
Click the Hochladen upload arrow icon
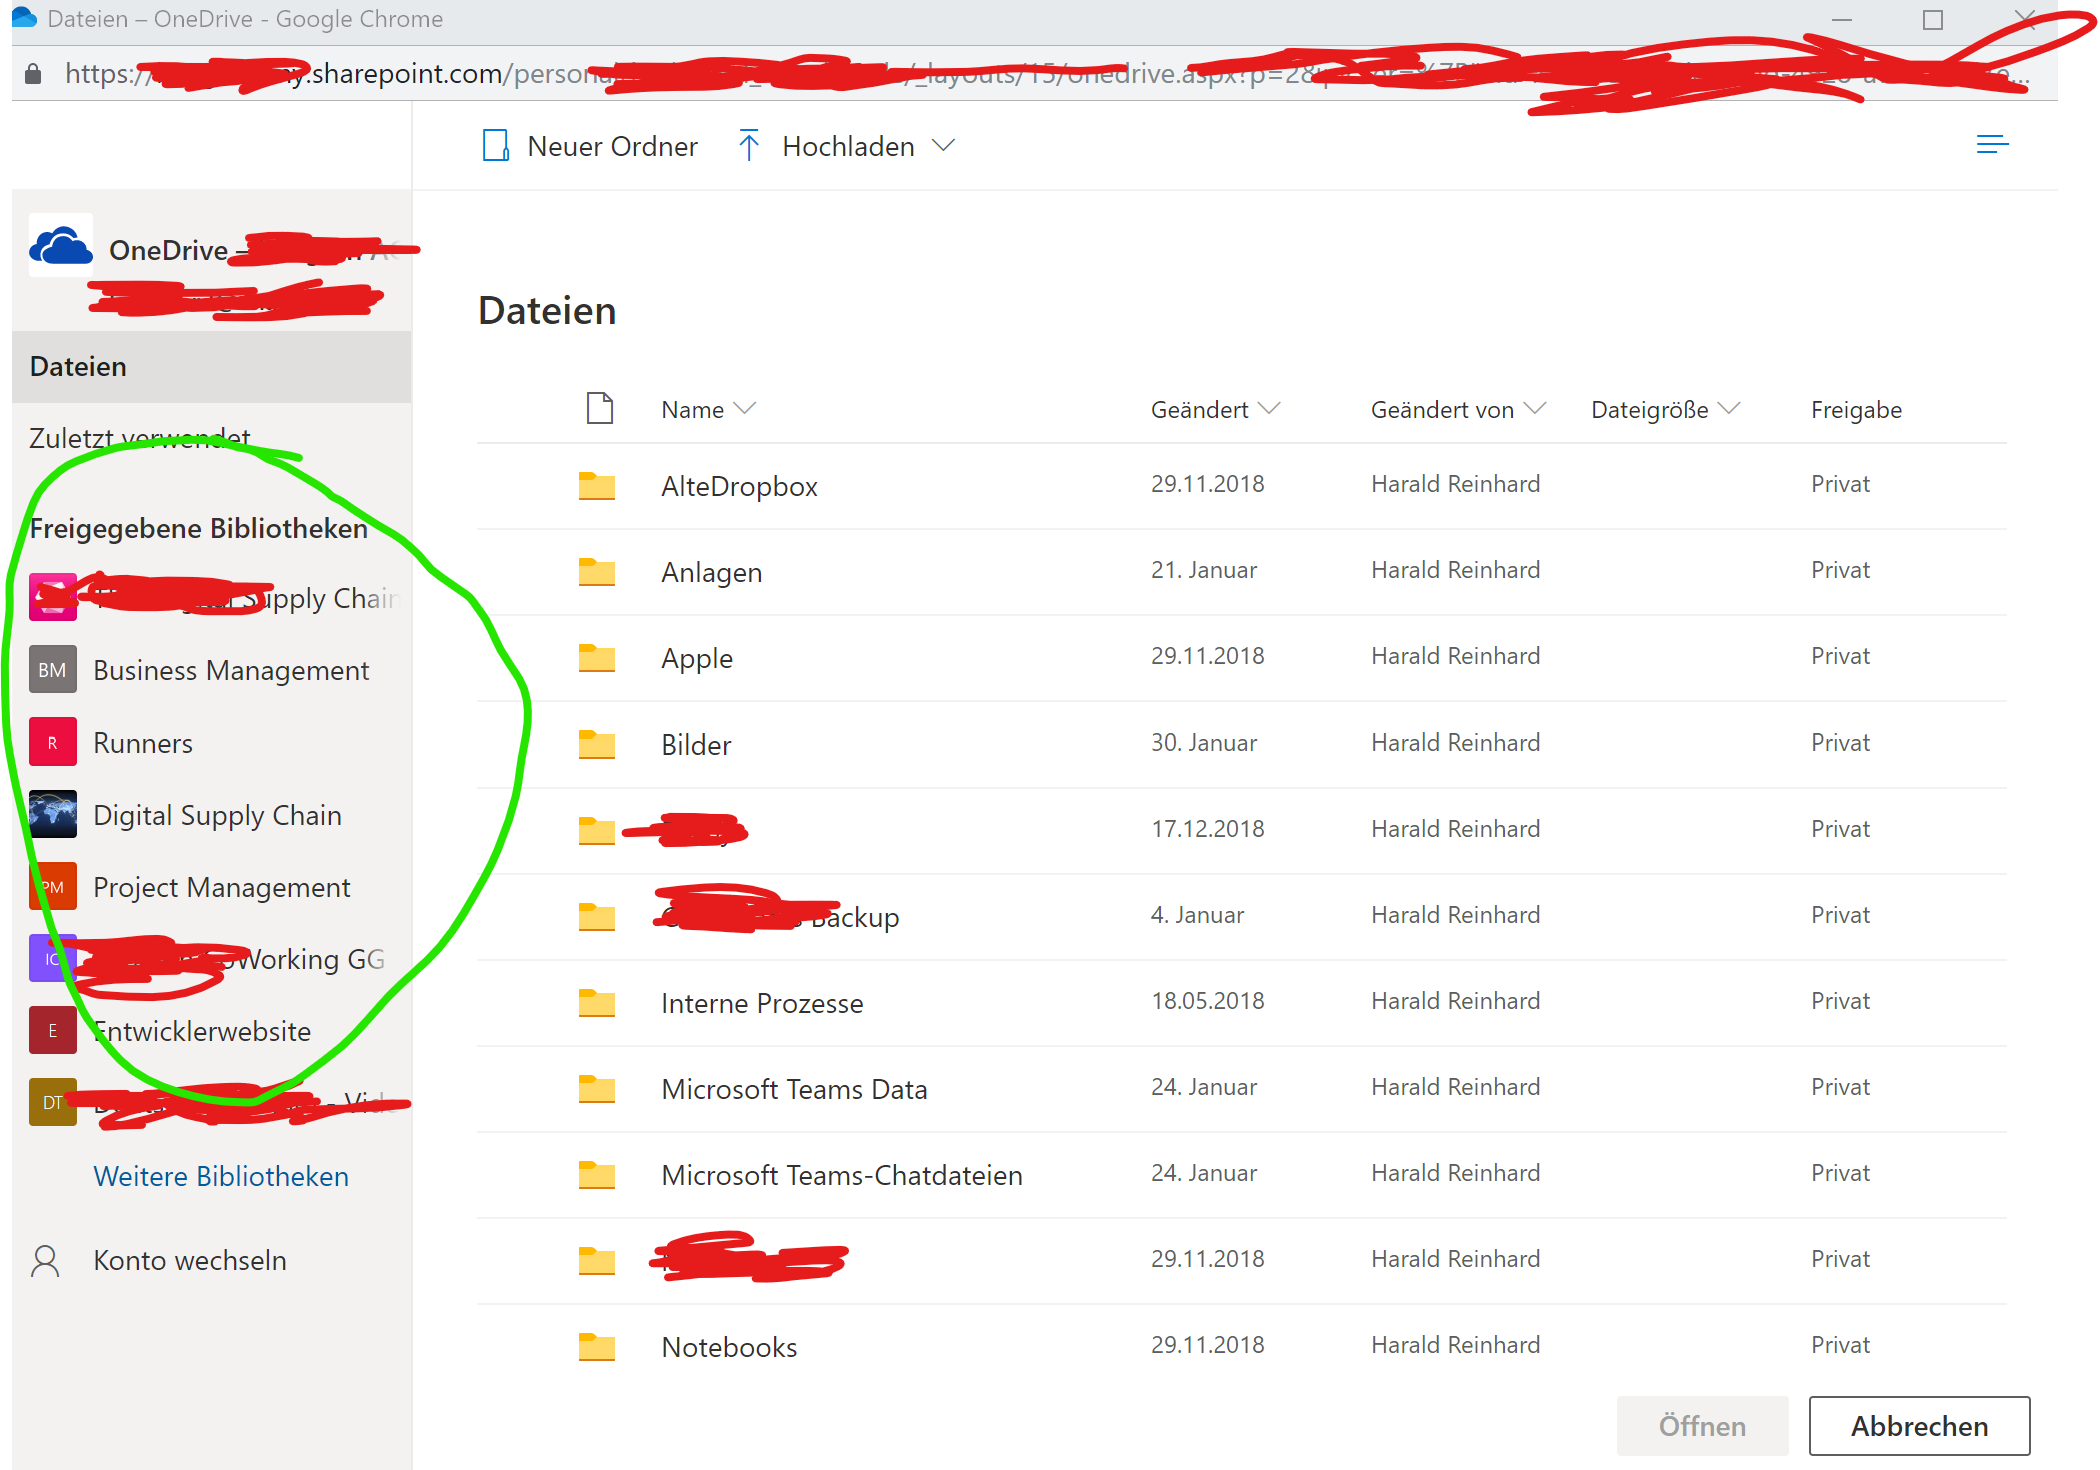click(x=749, y=146)
